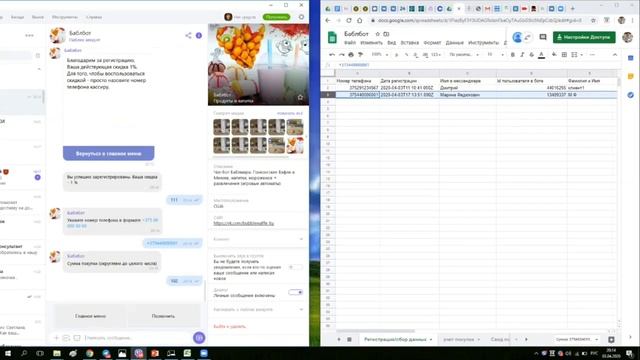Click the Print icon in Sheets toolbar
This screenshot has height=360, width=640.
pos(351,55)
